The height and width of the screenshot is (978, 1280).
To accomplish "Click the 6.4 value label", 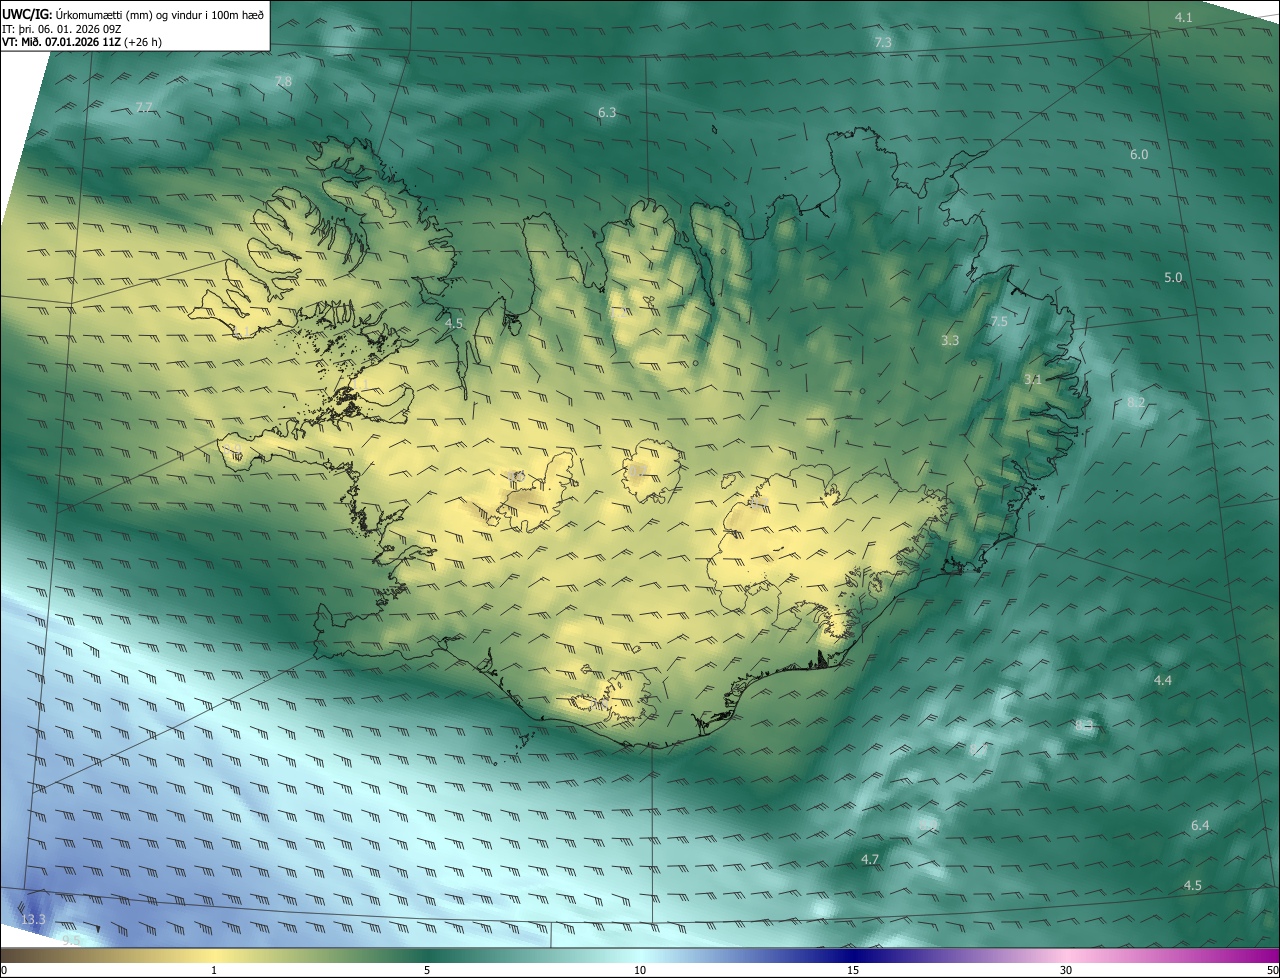I will pyautogui.click(x=1200, y=825).
